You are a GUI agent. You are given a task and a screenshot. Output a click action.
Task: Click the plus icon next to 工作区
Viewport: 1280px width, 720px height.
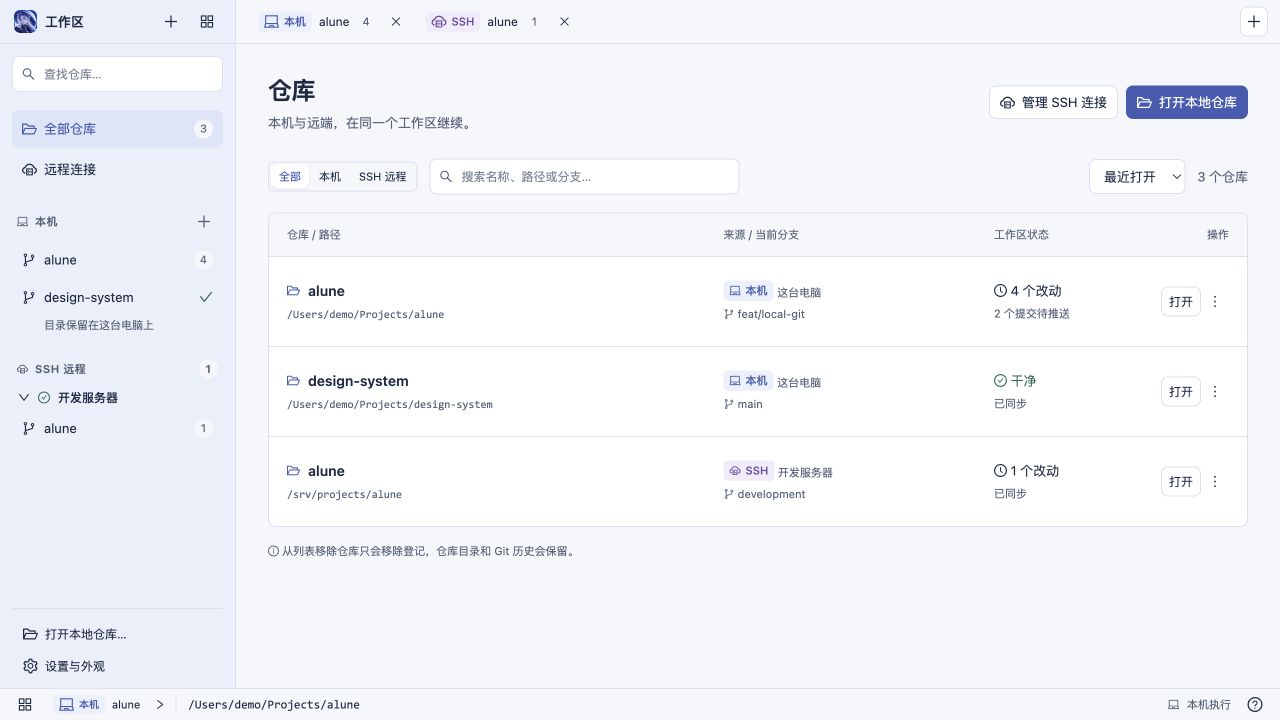[x=171, y=21]
